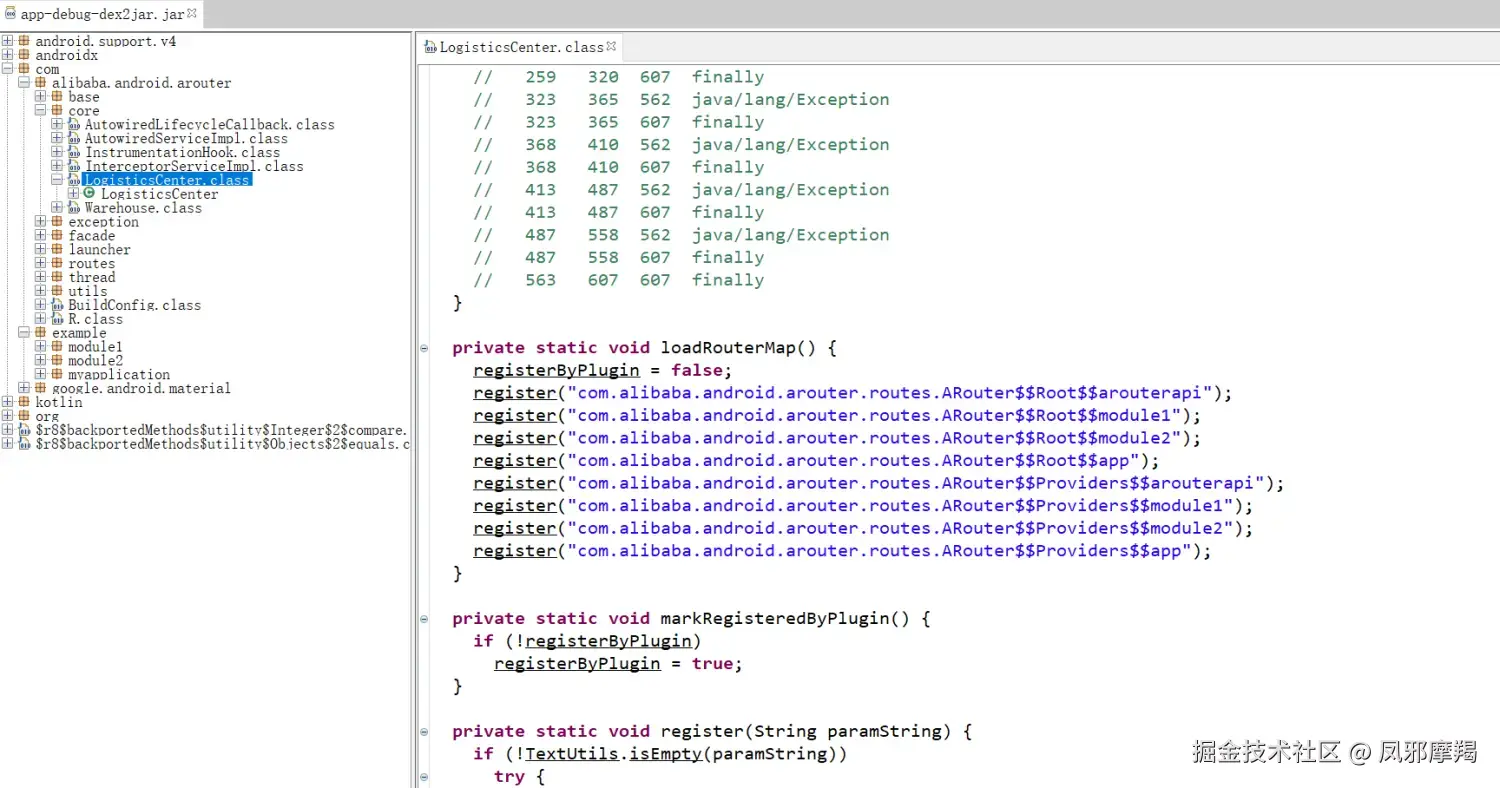Viewport: 1500px width, 788px height.
Task: Click the class file icon of LogisticsCenter.class
Action: (74, 180)
